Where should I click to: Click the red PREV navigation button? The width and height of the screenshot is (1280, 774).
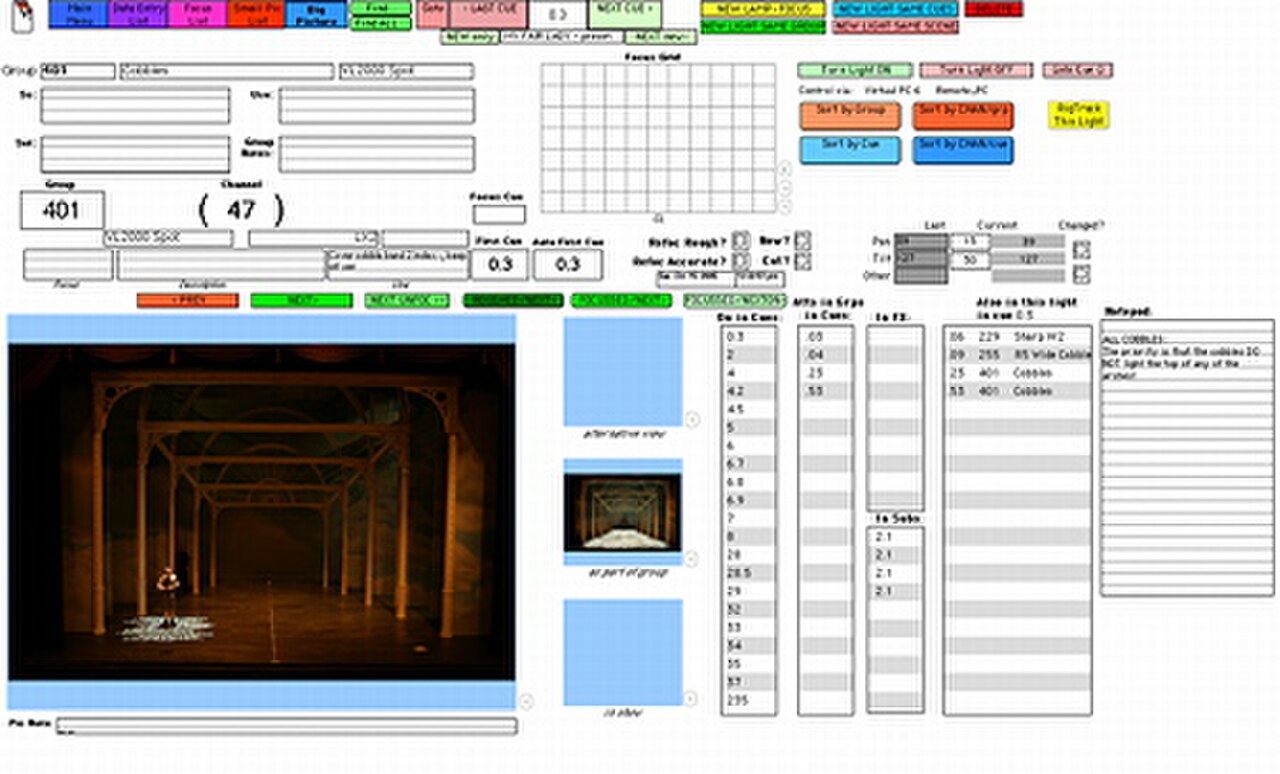pyautogui.click(x=188, y=300)
